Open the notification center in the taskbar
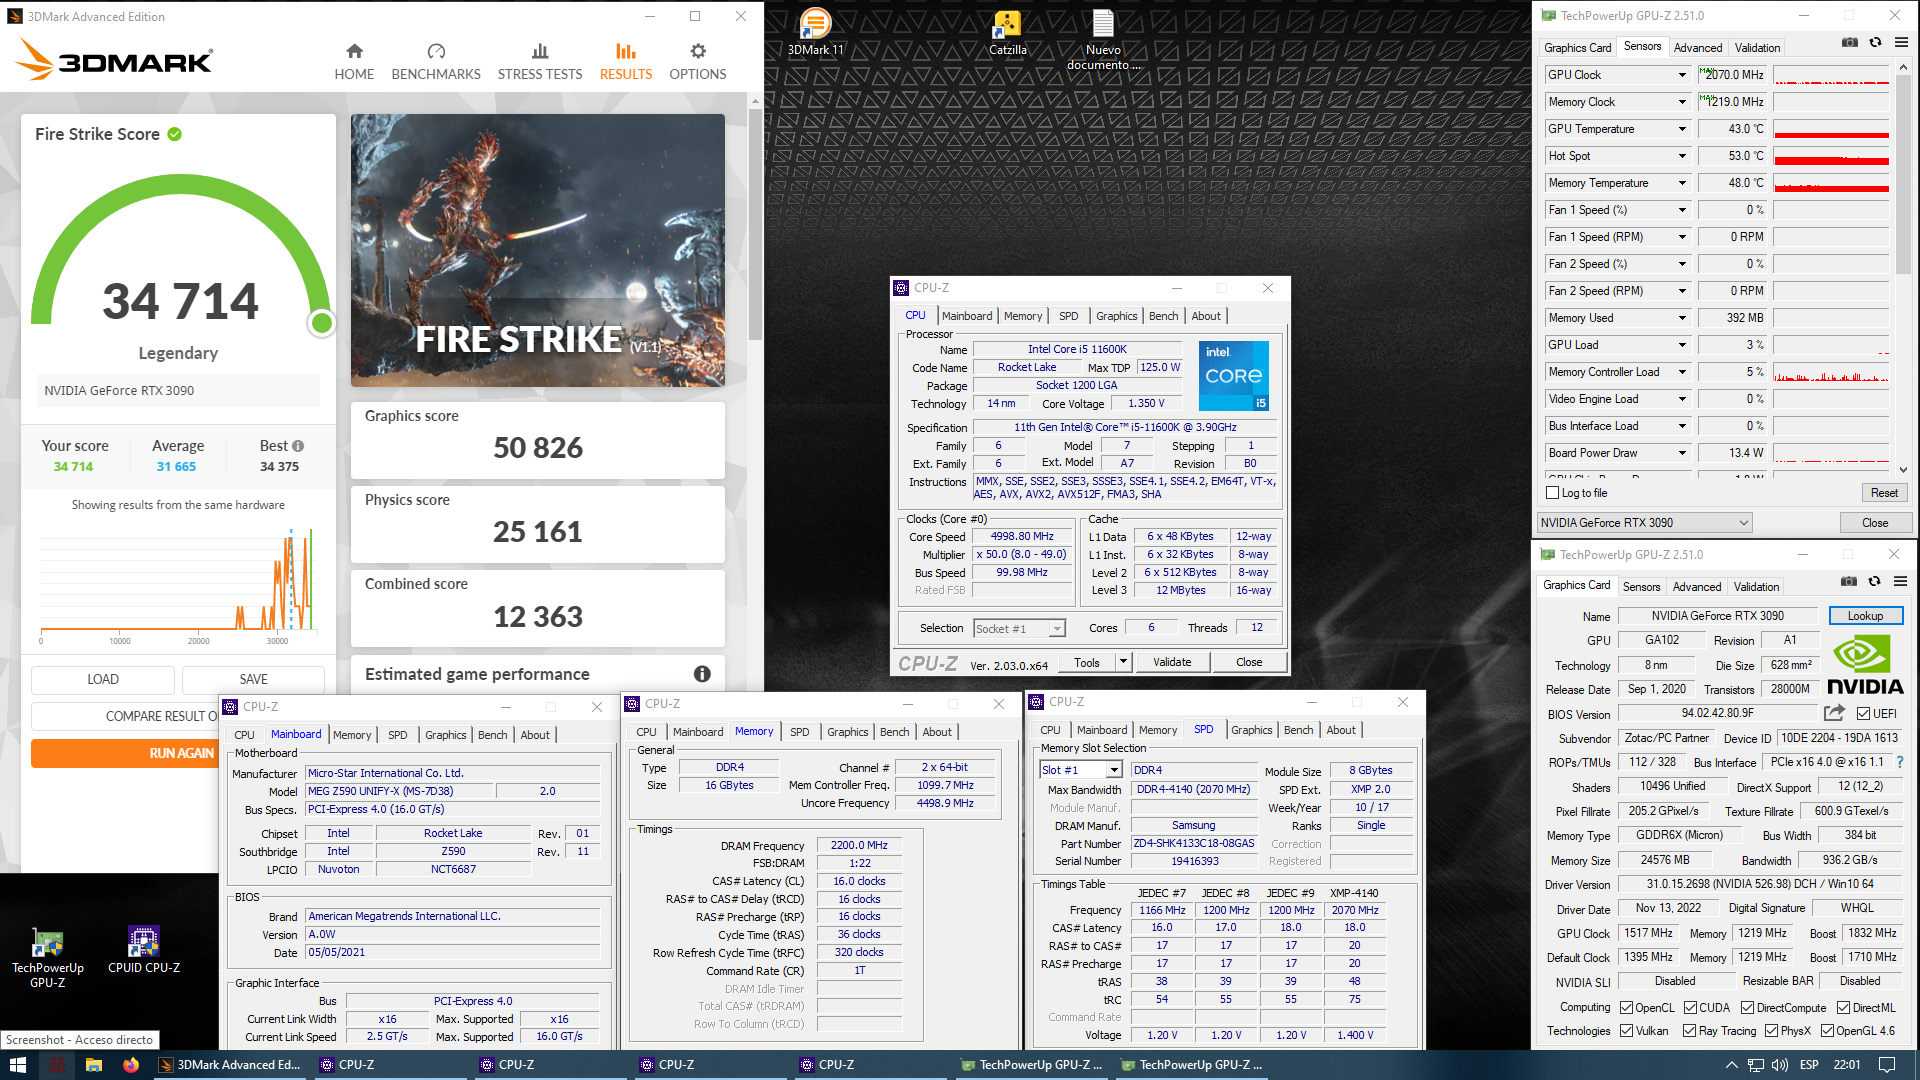 1887,1065
